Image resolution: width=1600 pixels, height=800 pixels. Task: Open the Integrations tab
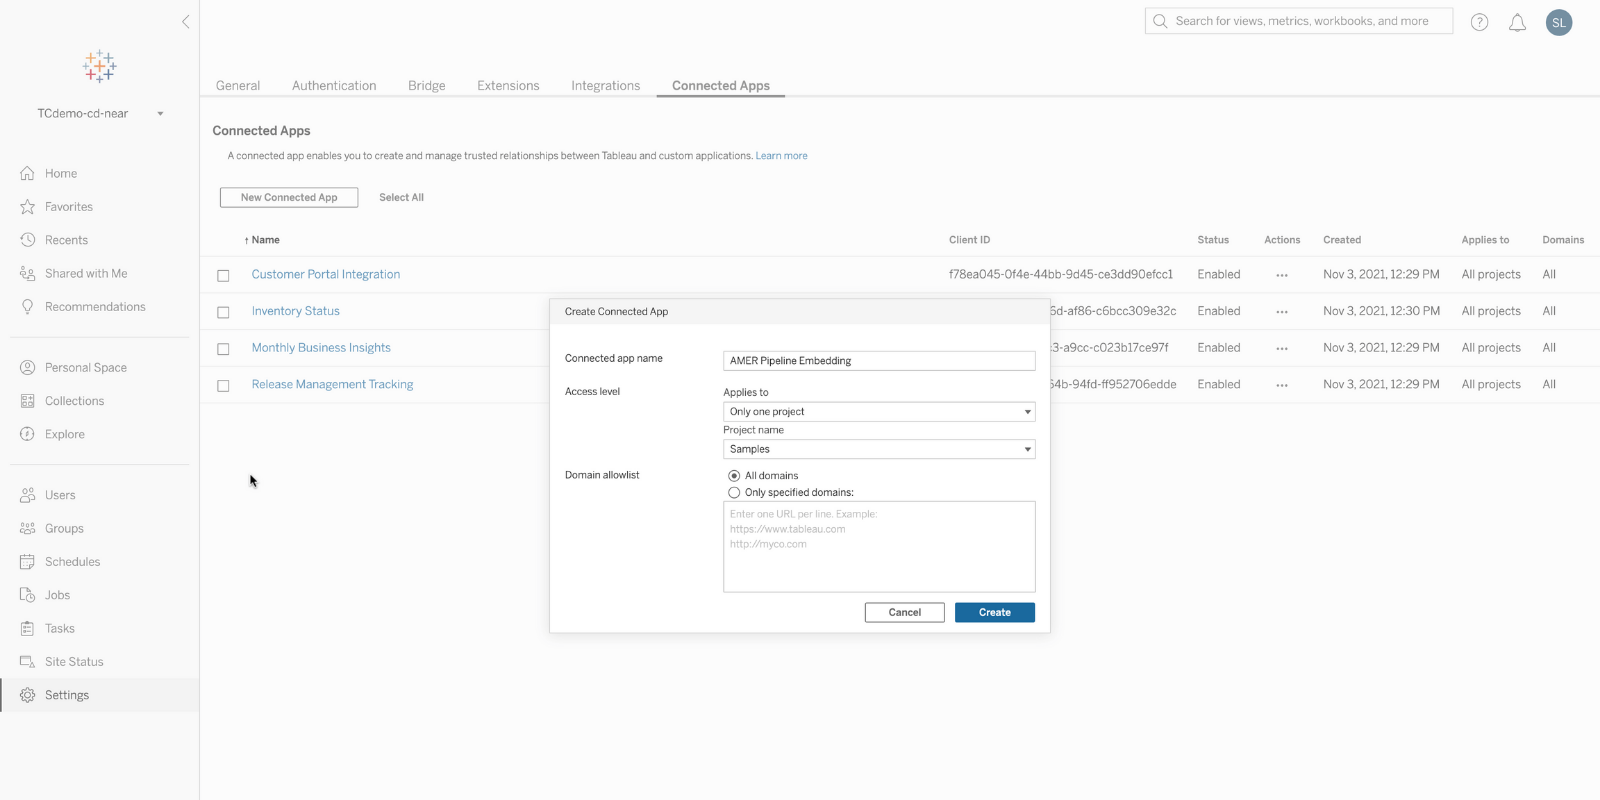pyautogui.click(x=605, y=86)
